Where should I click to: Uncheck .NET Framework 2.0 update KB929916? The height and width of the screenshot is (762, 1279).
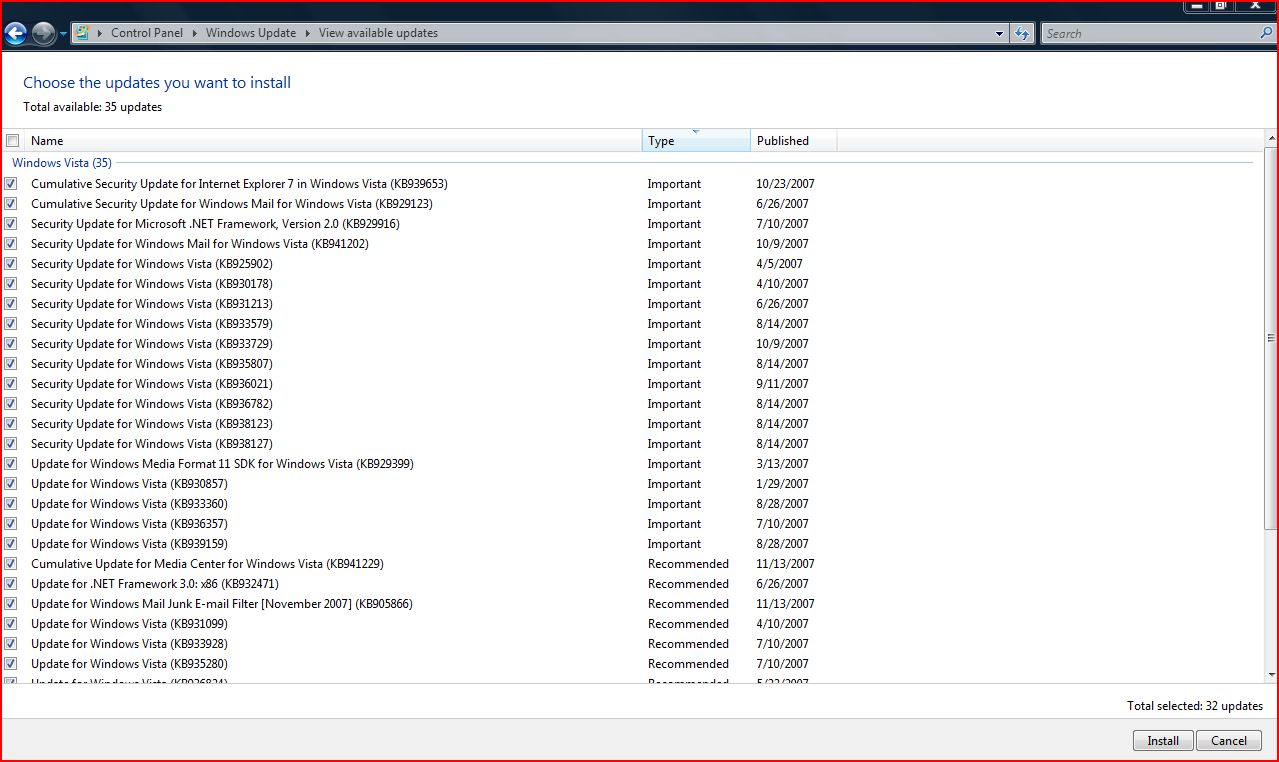coord(11,224)
